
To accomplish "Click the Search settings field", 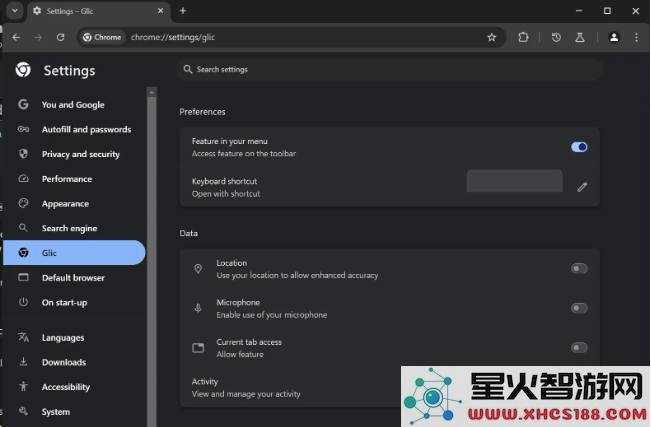I will [390, 69].
